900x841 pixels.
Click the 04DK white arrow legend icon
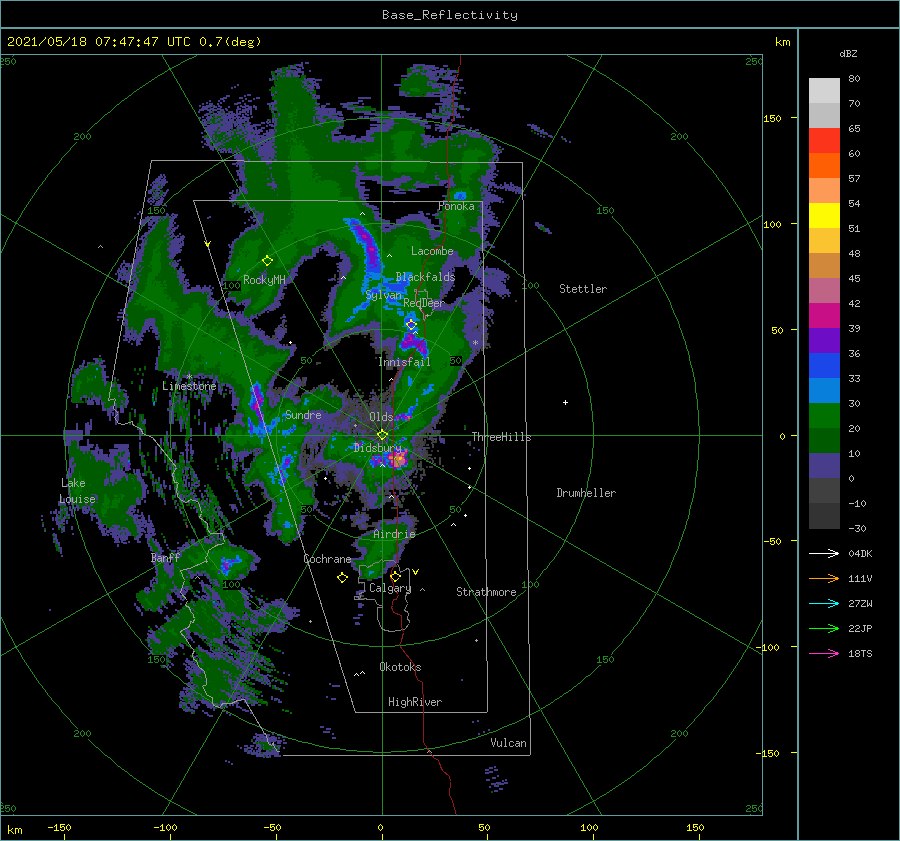pos(824,553)
